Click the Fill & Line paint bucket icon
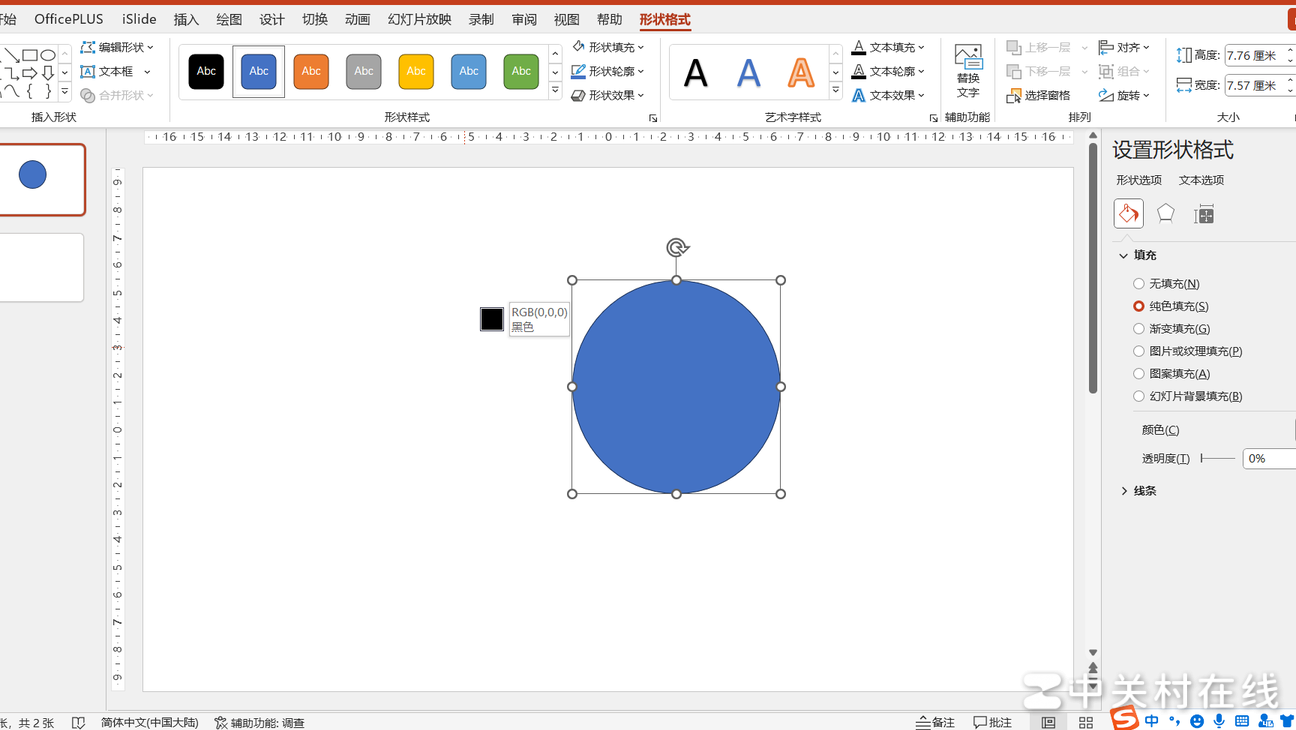Image resolution: width=1296 pixels, height=730 pixels. tap(1128, 214)
